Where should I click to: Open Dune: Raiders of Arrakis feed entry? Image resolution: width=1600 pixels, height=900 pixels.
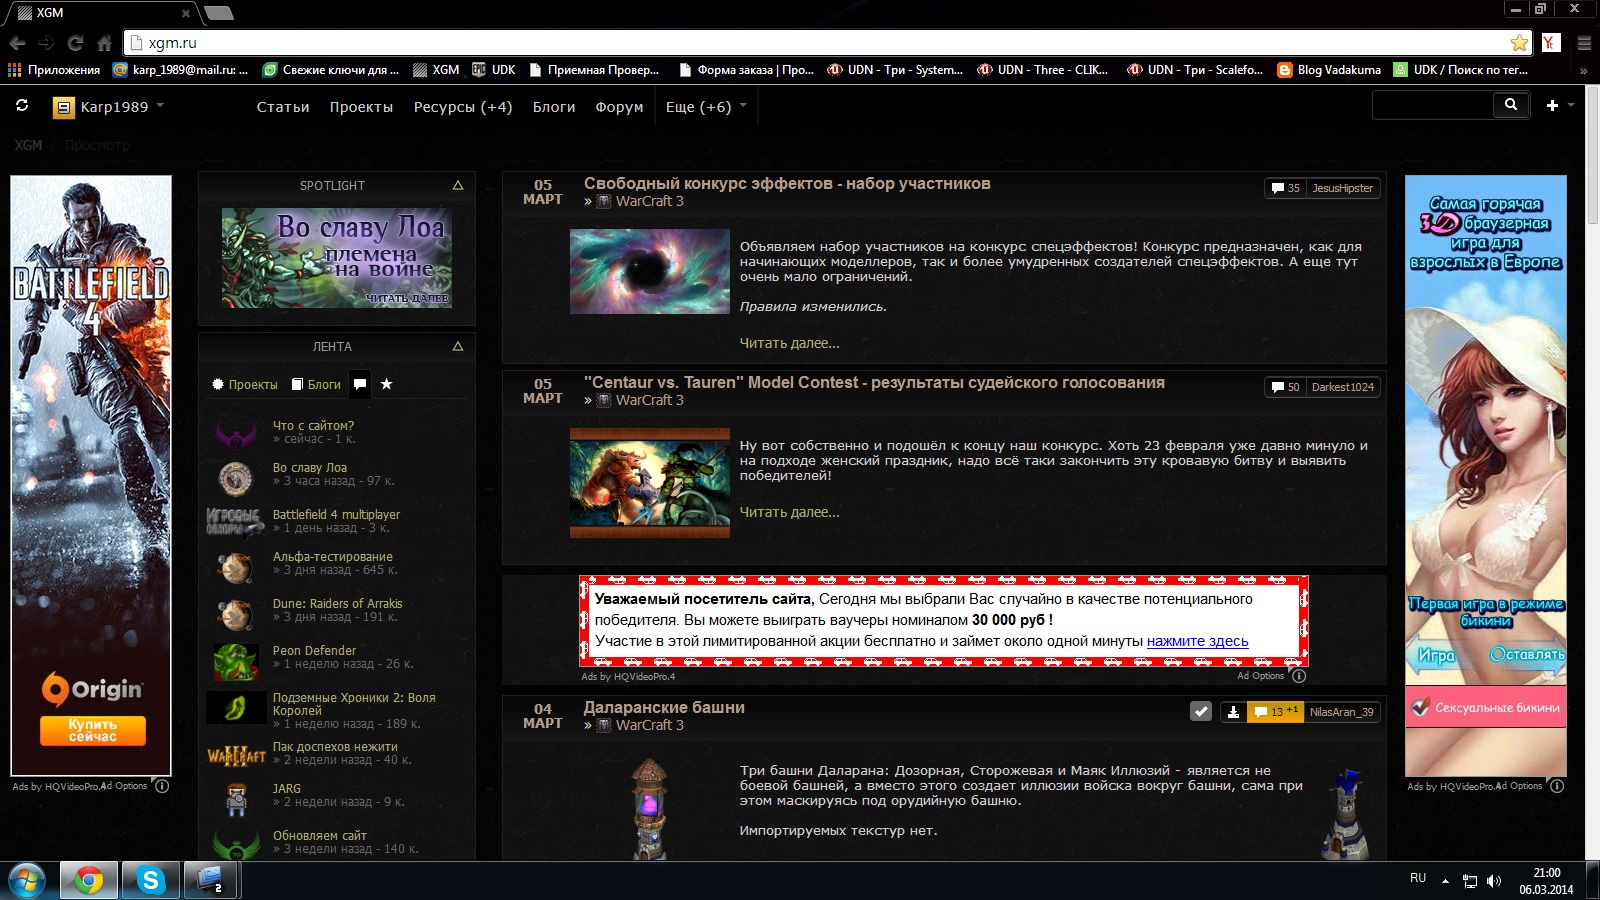pos(338,603)
